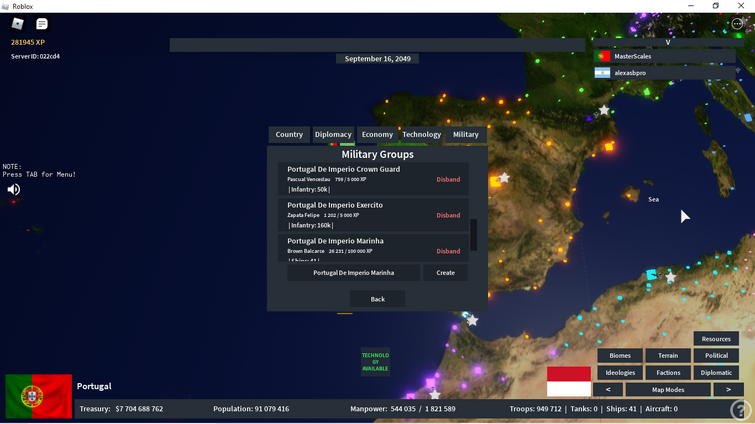Click the Technology Available notification
The height and width of the screenshot is (424, 755).
click(x=375, y=362)
